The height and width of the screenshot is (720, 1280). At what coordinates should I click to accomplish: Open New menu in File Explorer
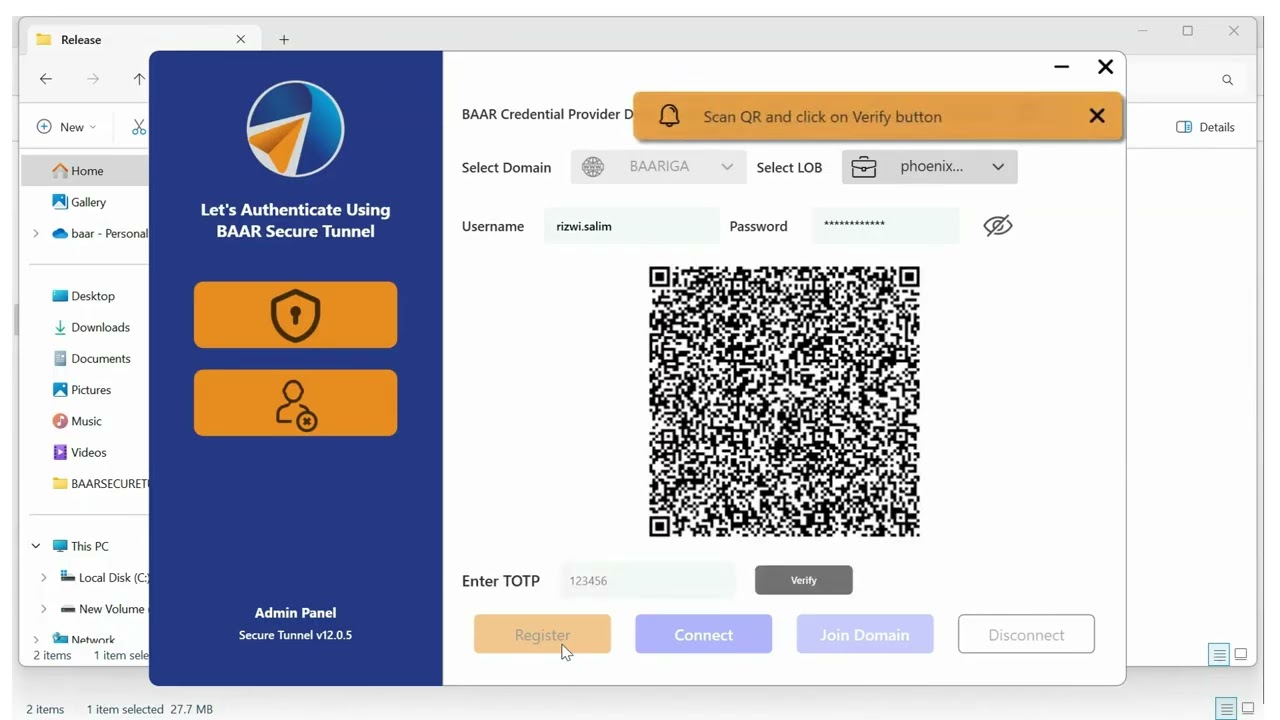[x=66, y=127]
